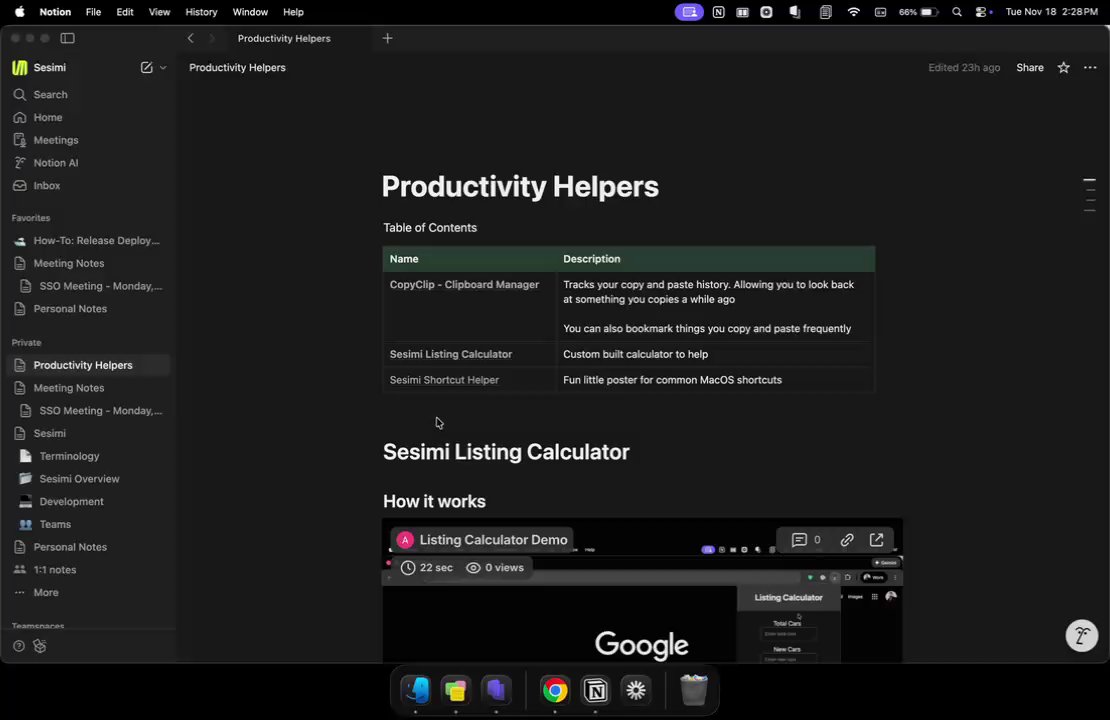Image resolution: width=1110 pixels, height=720 pixels.
Task: Click Productivity Helpers breadcrumb
Action: point(237,67)
